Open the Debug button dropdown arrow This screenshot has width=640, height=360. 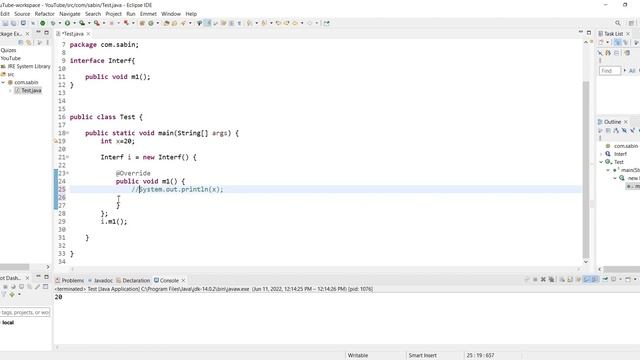point(60,23)
